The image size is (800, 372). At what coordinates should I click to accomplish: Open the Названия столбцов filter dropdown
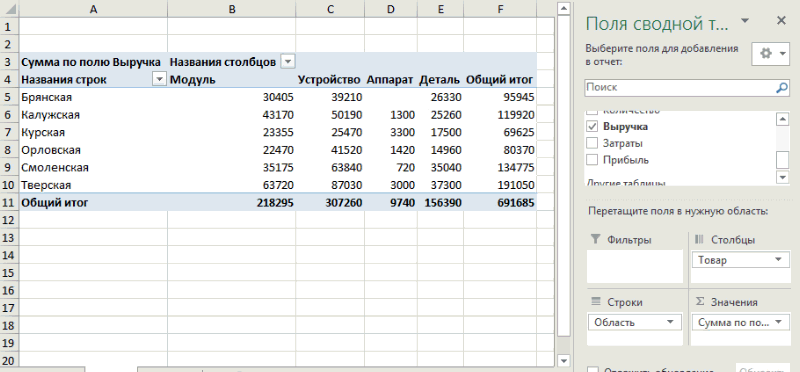288,62
